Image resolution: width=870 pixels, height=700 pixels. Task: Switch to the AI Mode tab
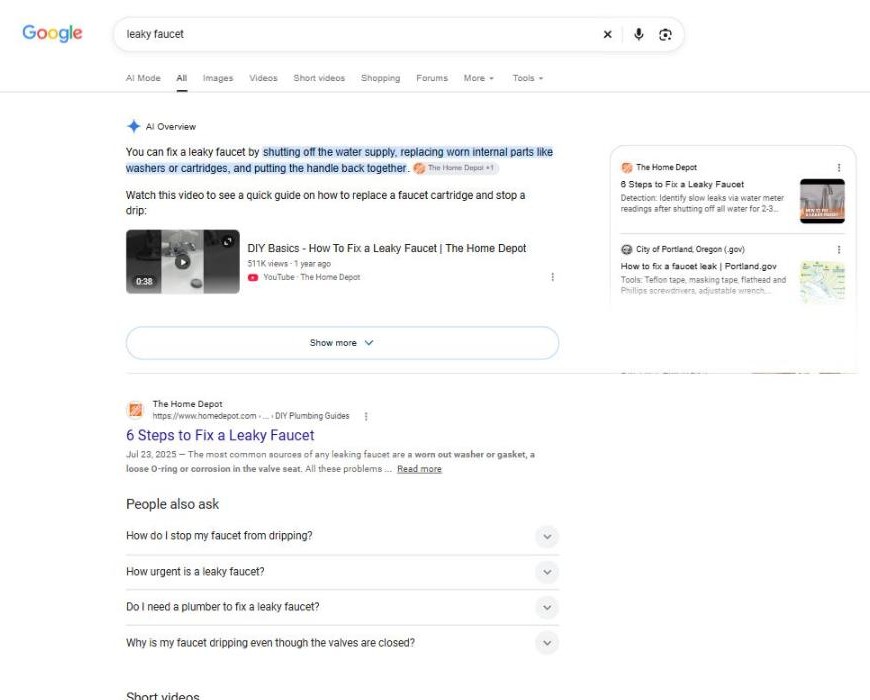point(143,78)
